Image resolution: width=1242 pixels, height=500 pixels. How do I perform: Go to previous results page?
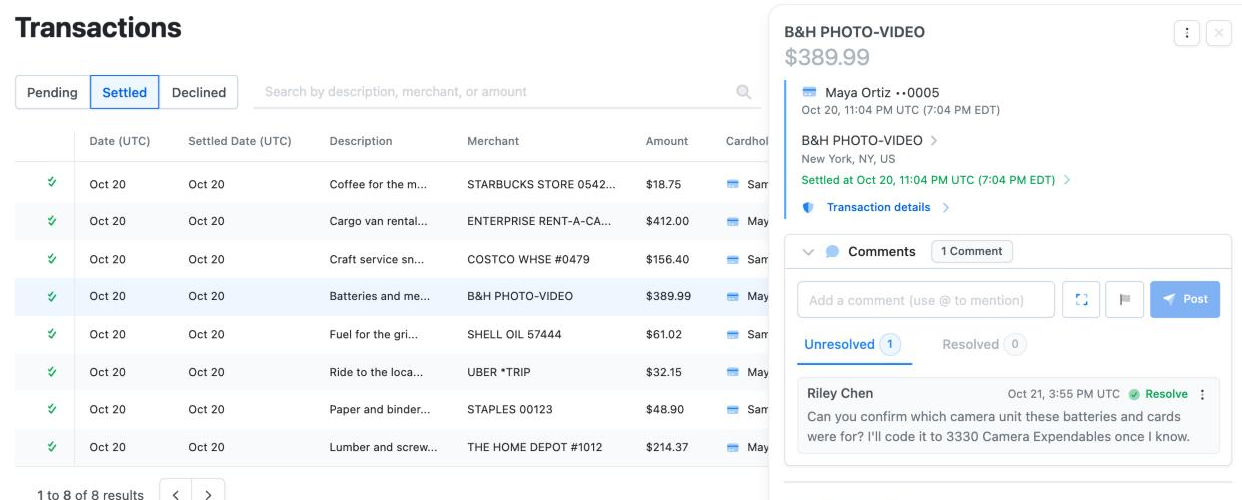(176, 494)
